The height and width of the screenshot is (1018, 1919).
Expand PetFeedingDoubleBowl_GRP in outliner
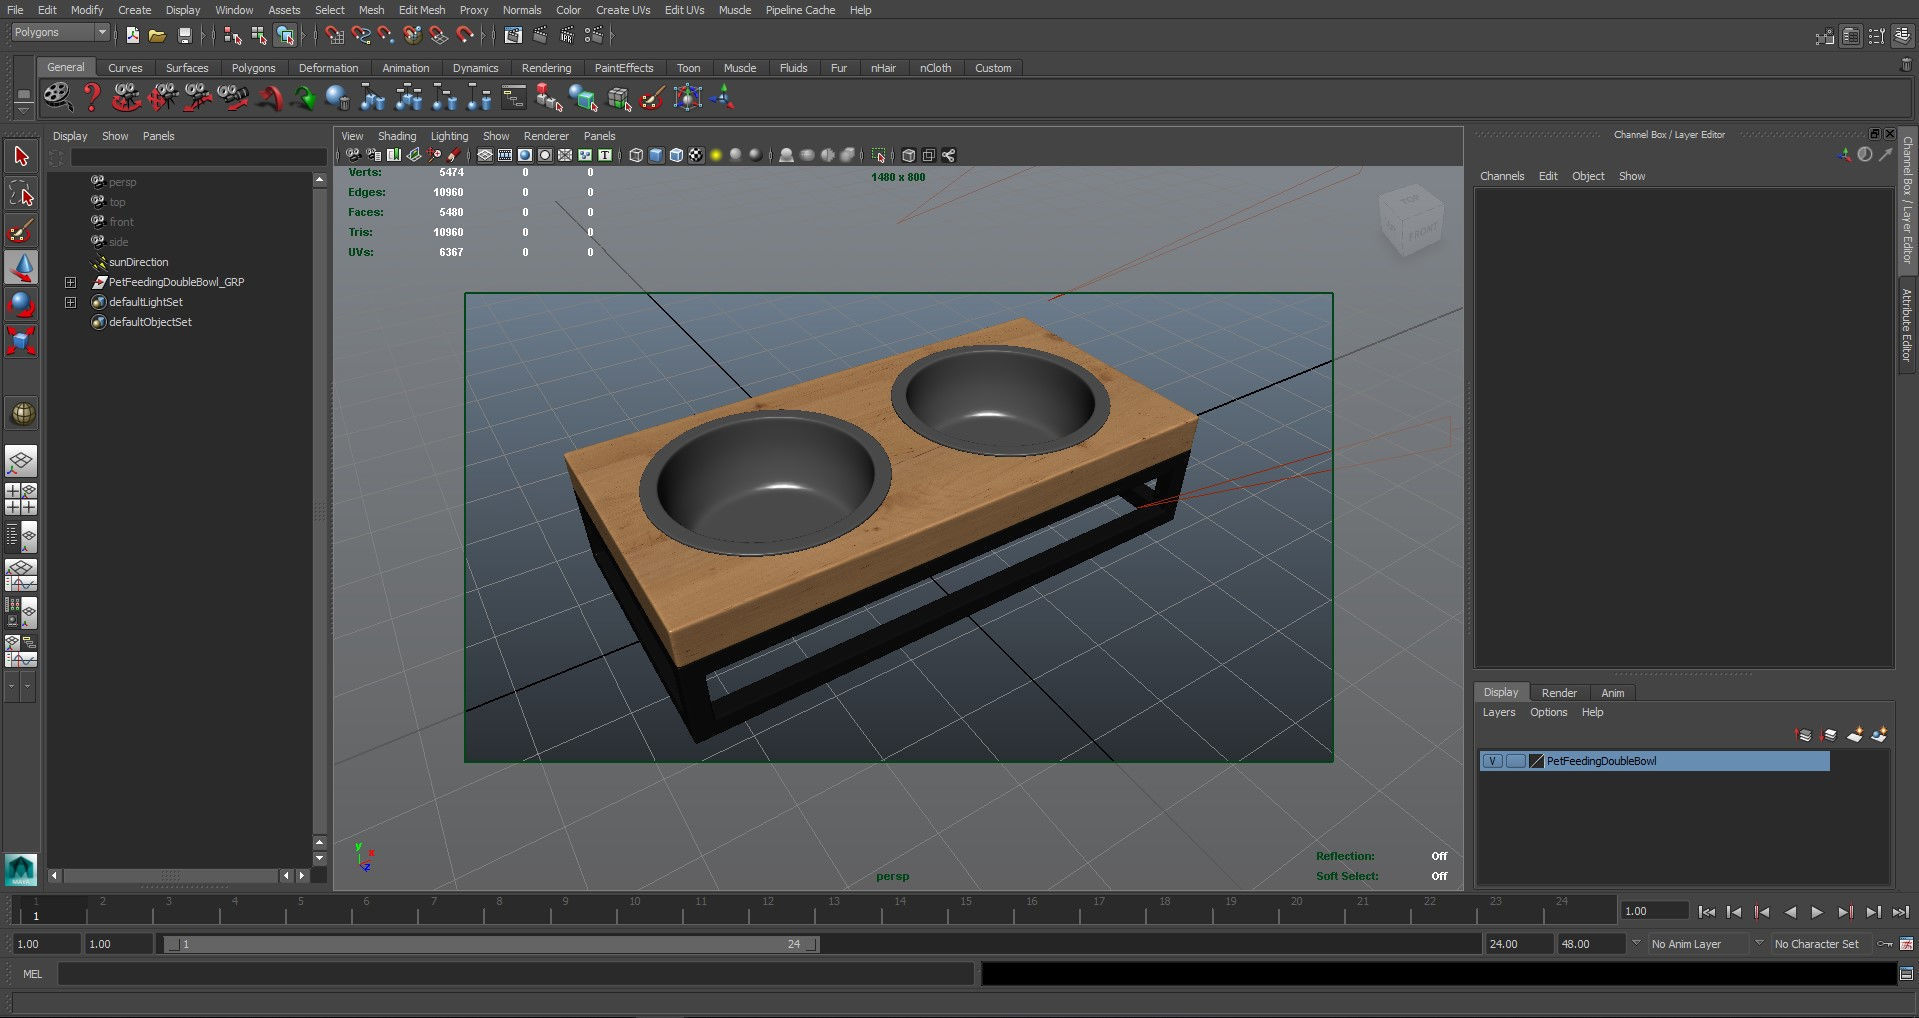[70, 282]
